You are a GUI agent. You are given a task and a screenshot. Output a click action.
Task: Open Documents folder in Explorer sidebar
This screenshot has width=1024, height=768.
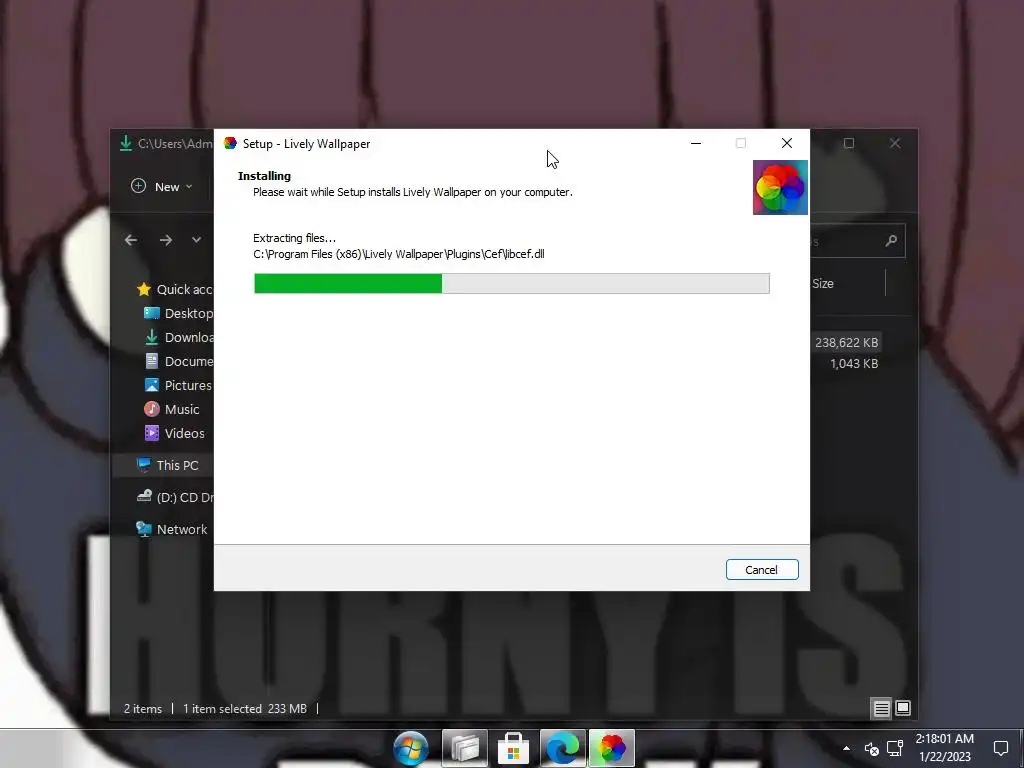click(x=178, y=361)
